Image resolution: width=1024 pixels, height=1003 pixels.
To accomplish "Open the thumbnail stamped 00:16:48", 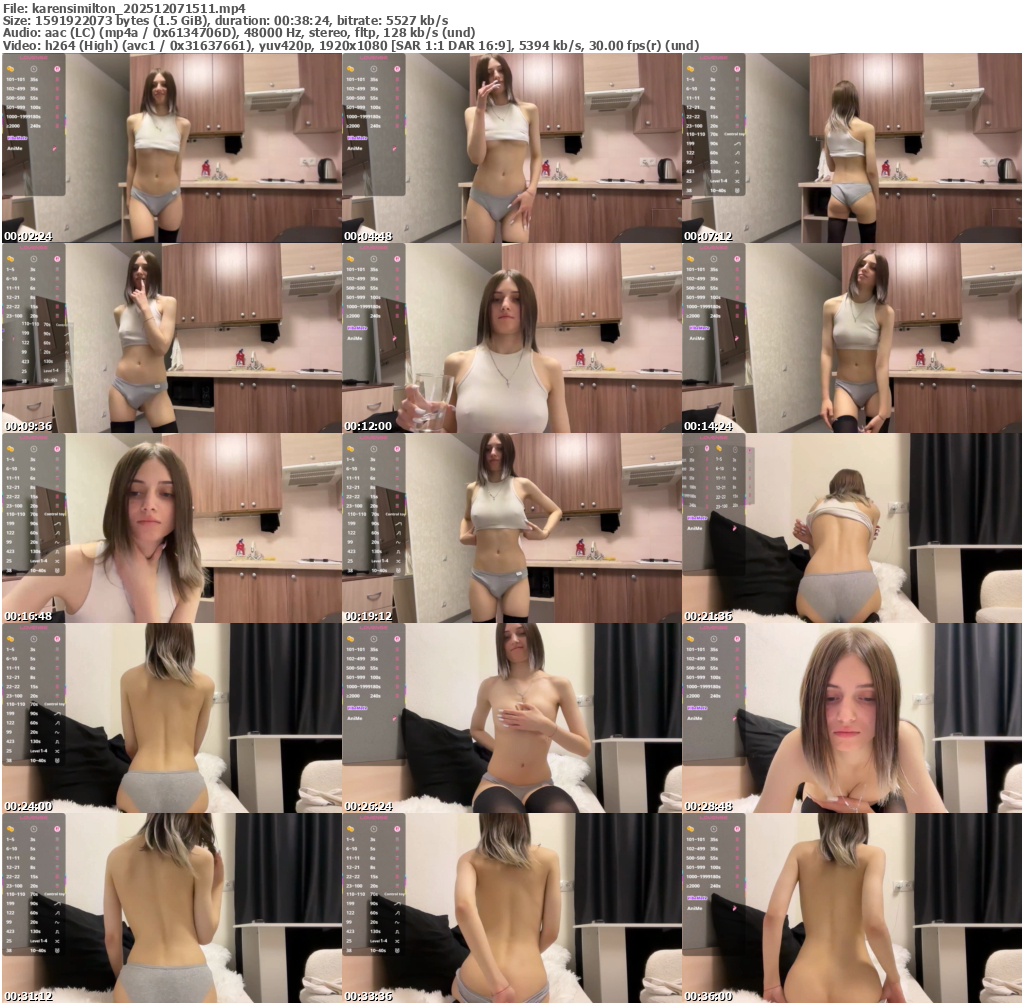I will [x=172, y=528].
